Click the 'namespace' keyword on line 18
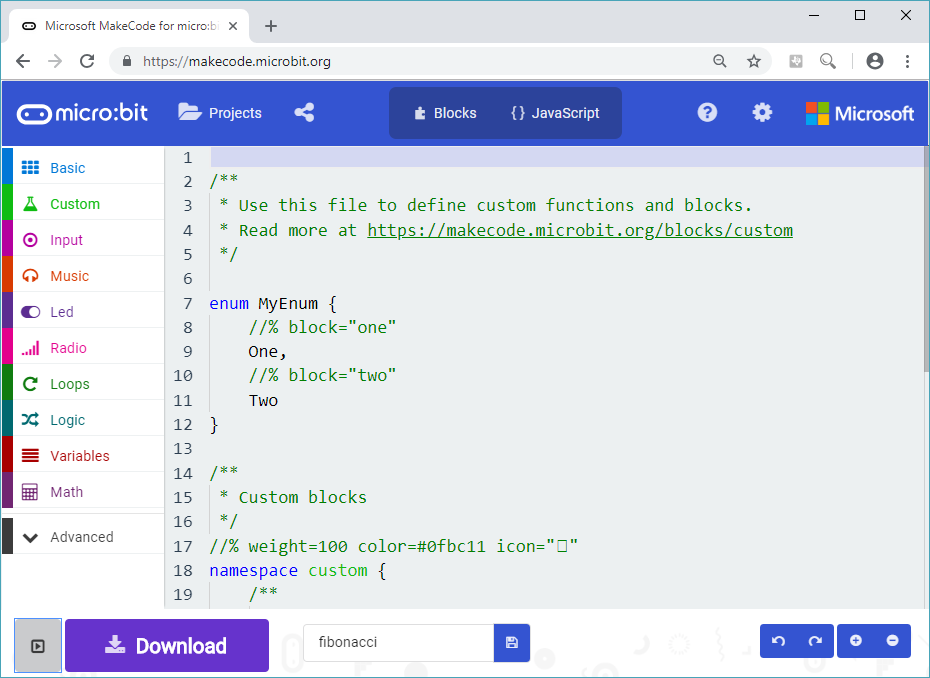The width and height of the screenshot is (930, 678). (x=253, y=571)
